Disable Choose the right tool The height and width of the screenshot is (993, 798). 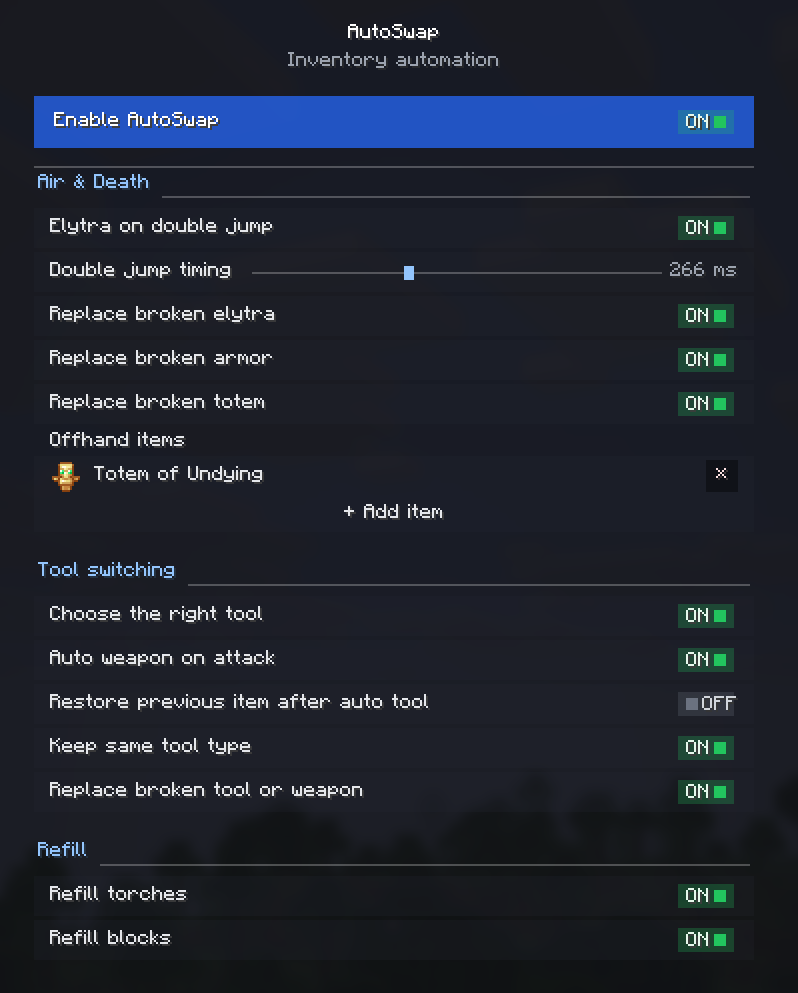coord(706,616)
